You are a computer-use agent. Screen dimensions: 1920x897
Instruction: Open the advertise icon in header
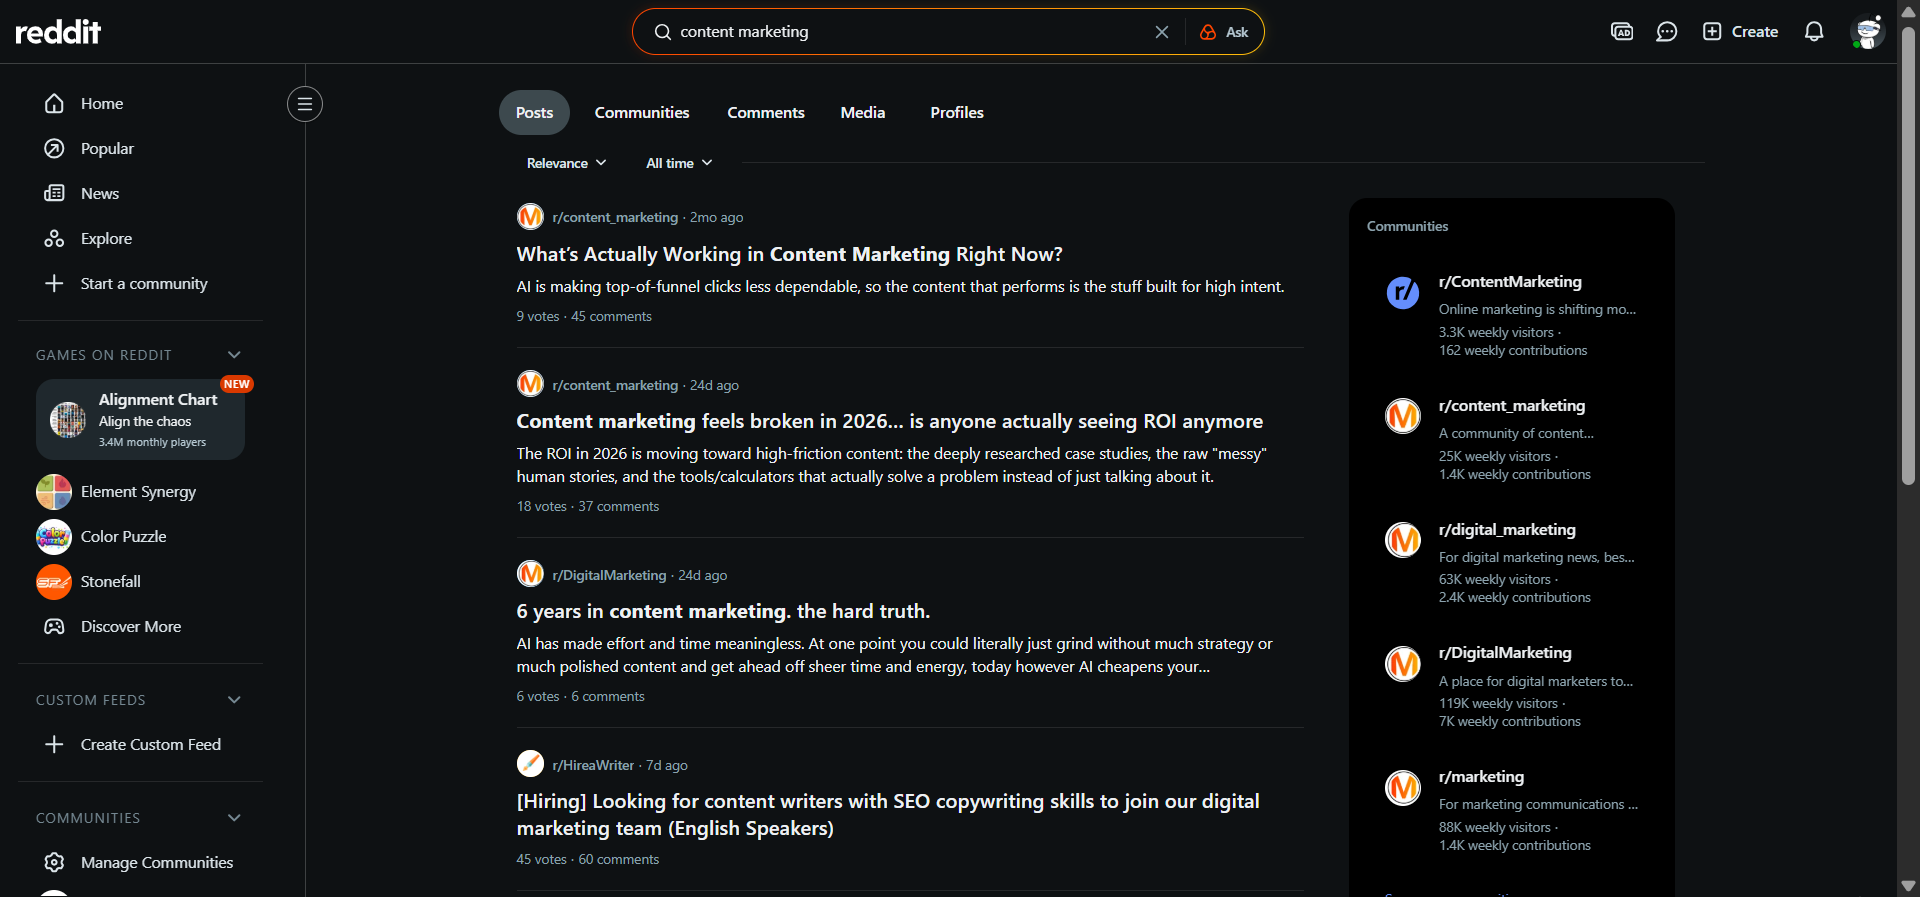click(1622, 32)
